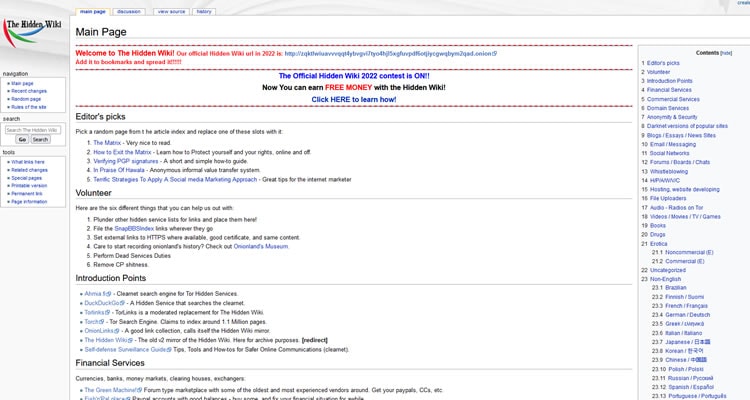The image size is (750, 400).
Task: Jump to Russian section in Contents
Action: [x=689, y=378]
